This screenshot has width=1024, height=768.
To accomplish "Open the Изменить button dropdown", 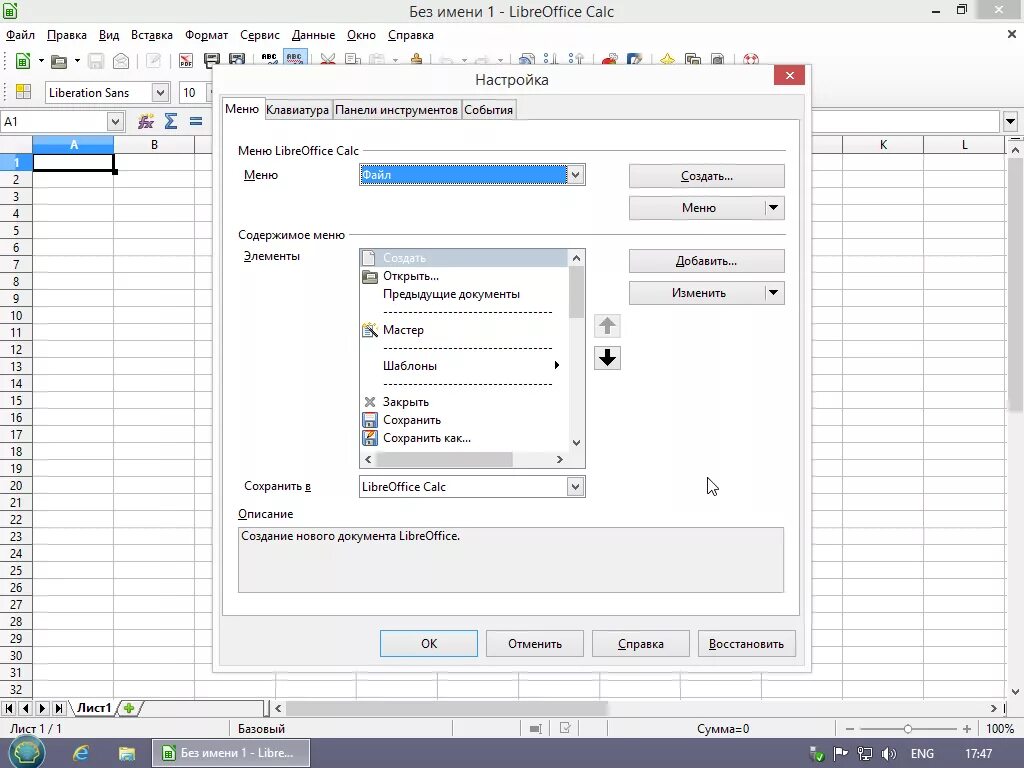I will [x=773, y=293].
